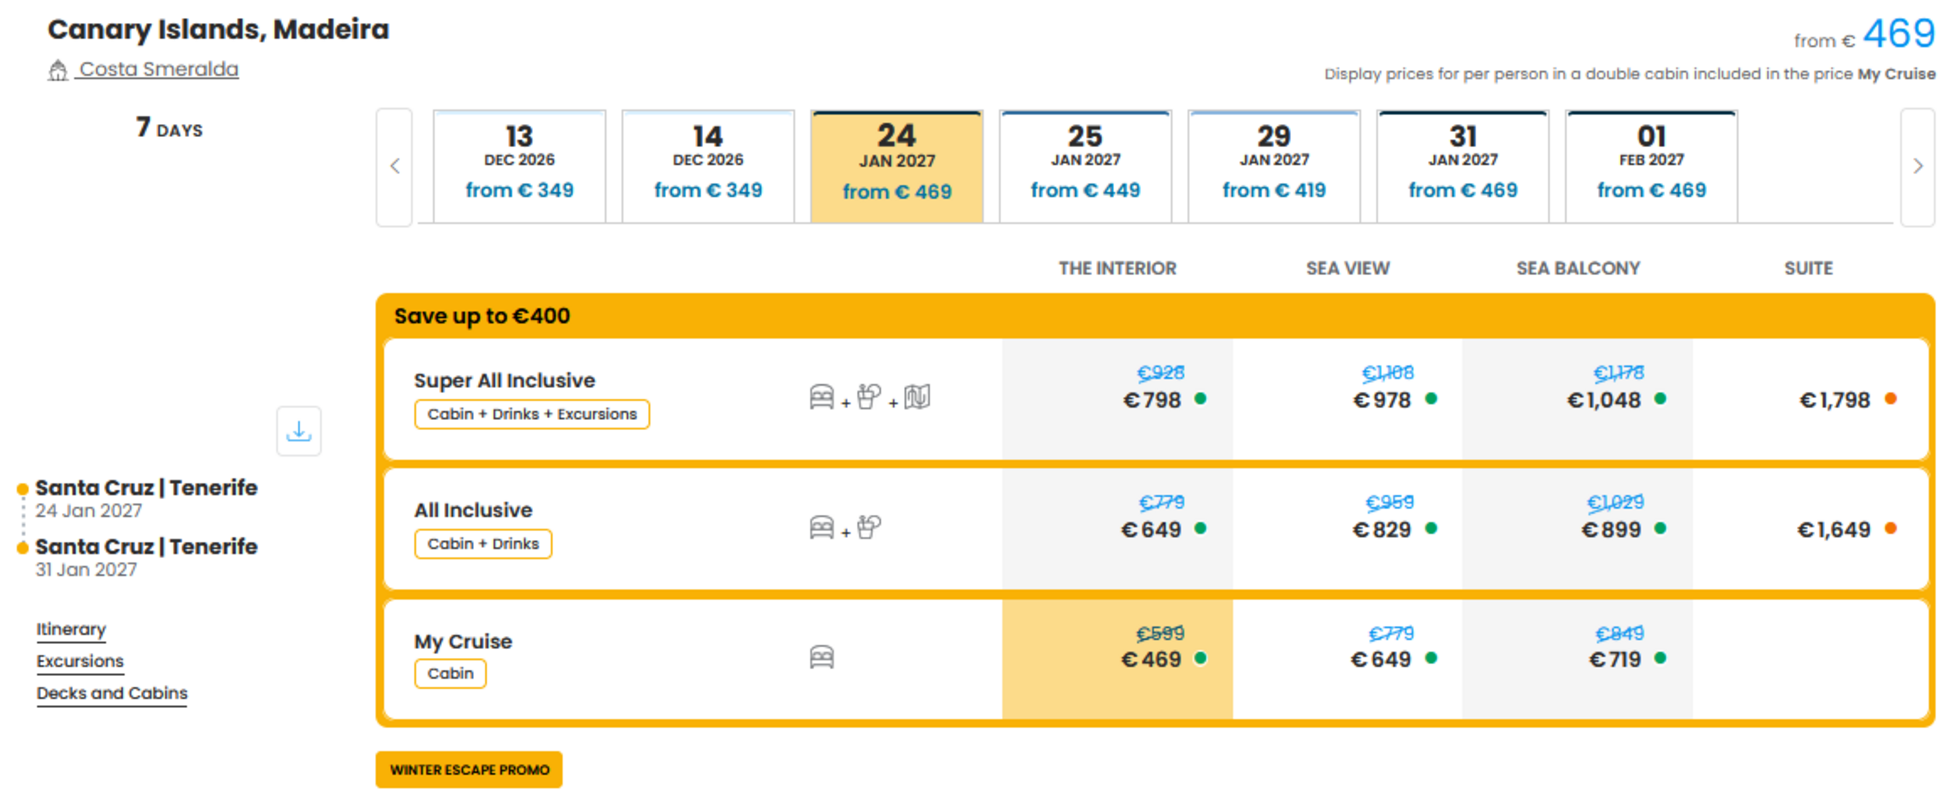Choose the 01 Feb 2027 departure date
1944x800 pixels.
coord(1651,166)
